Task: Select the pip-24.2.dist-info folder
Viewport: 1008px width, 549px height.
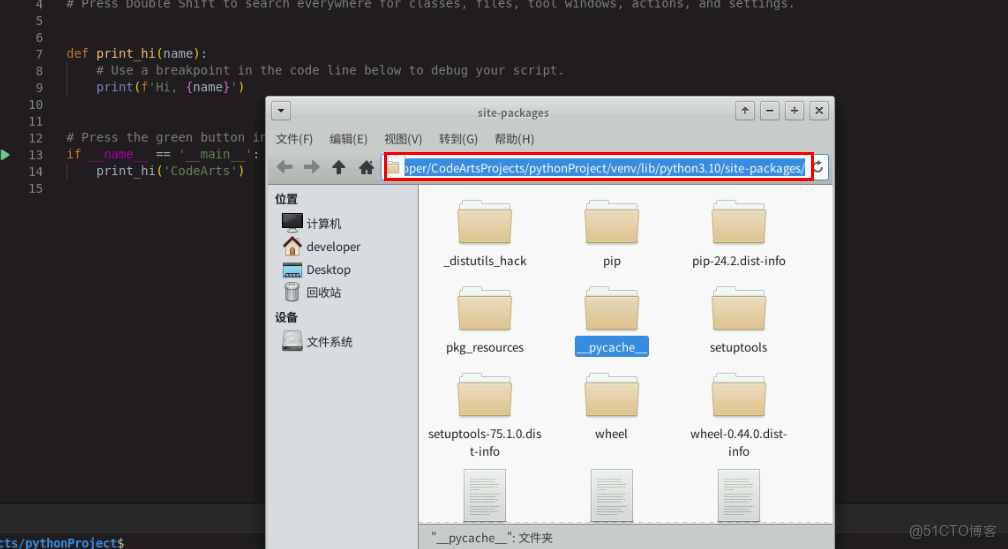Action: click(739, 235)
